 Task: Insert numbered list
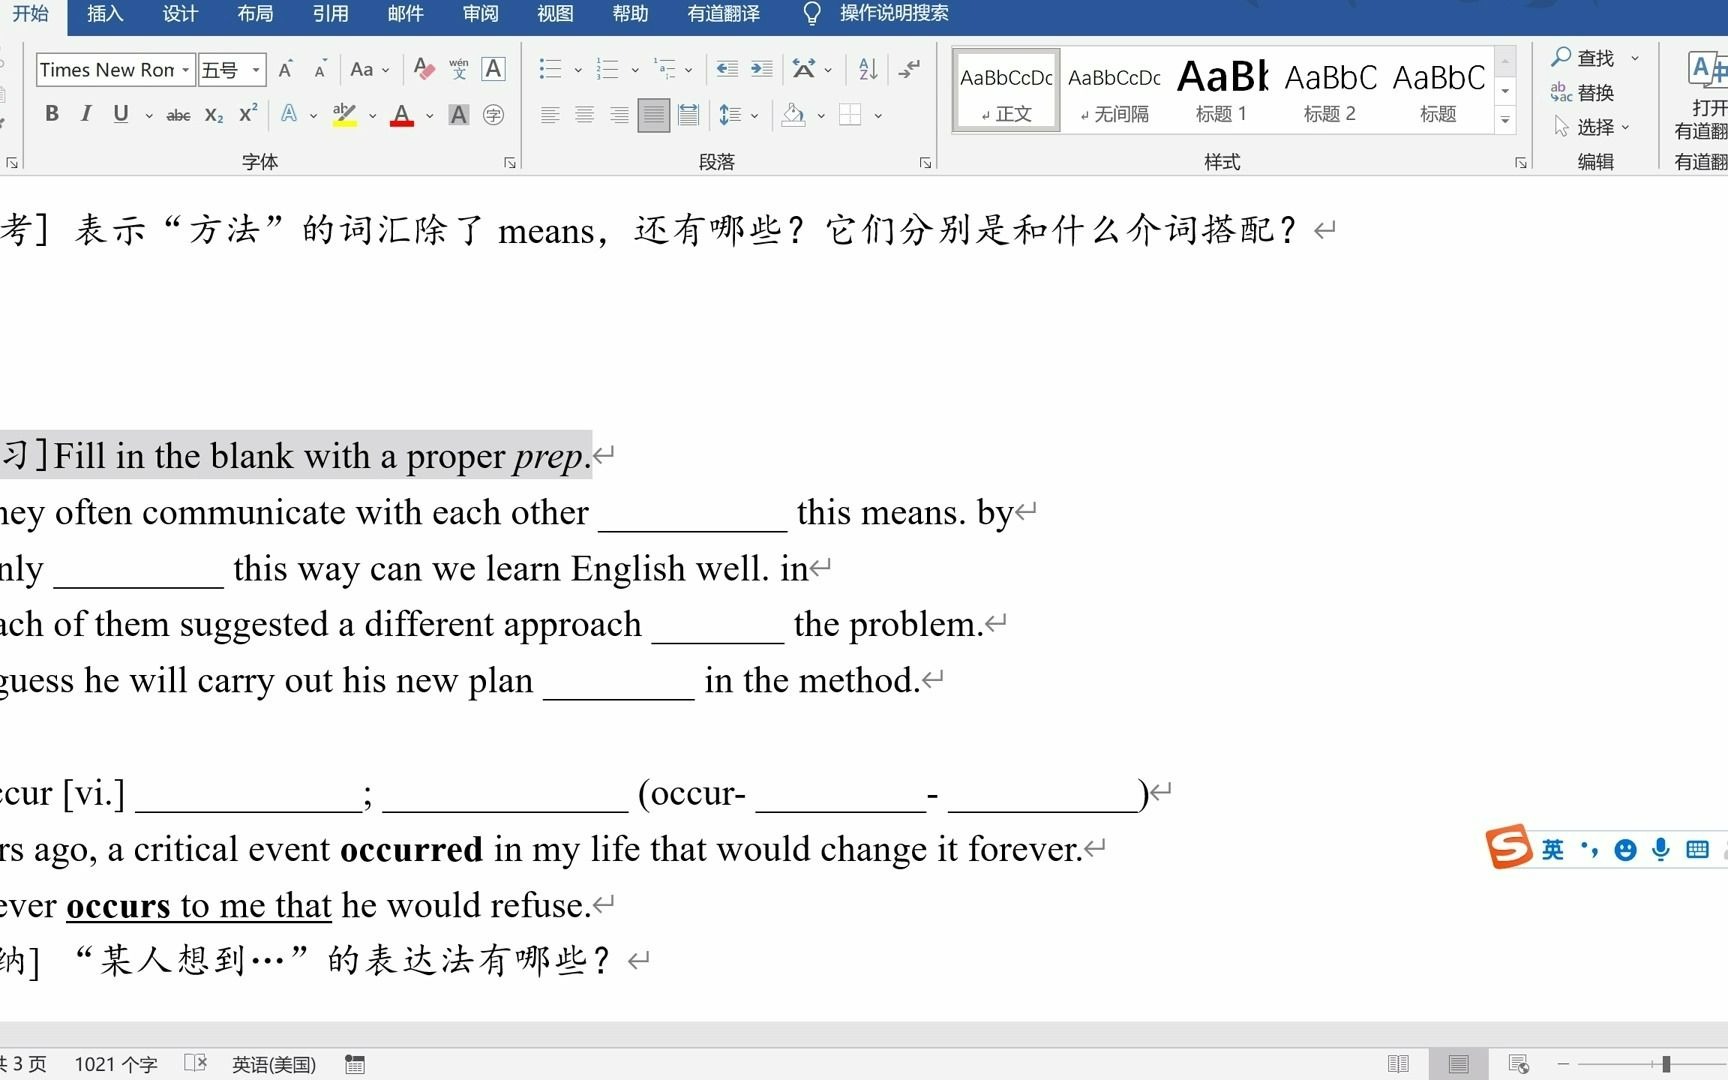(x=607, y=69)
